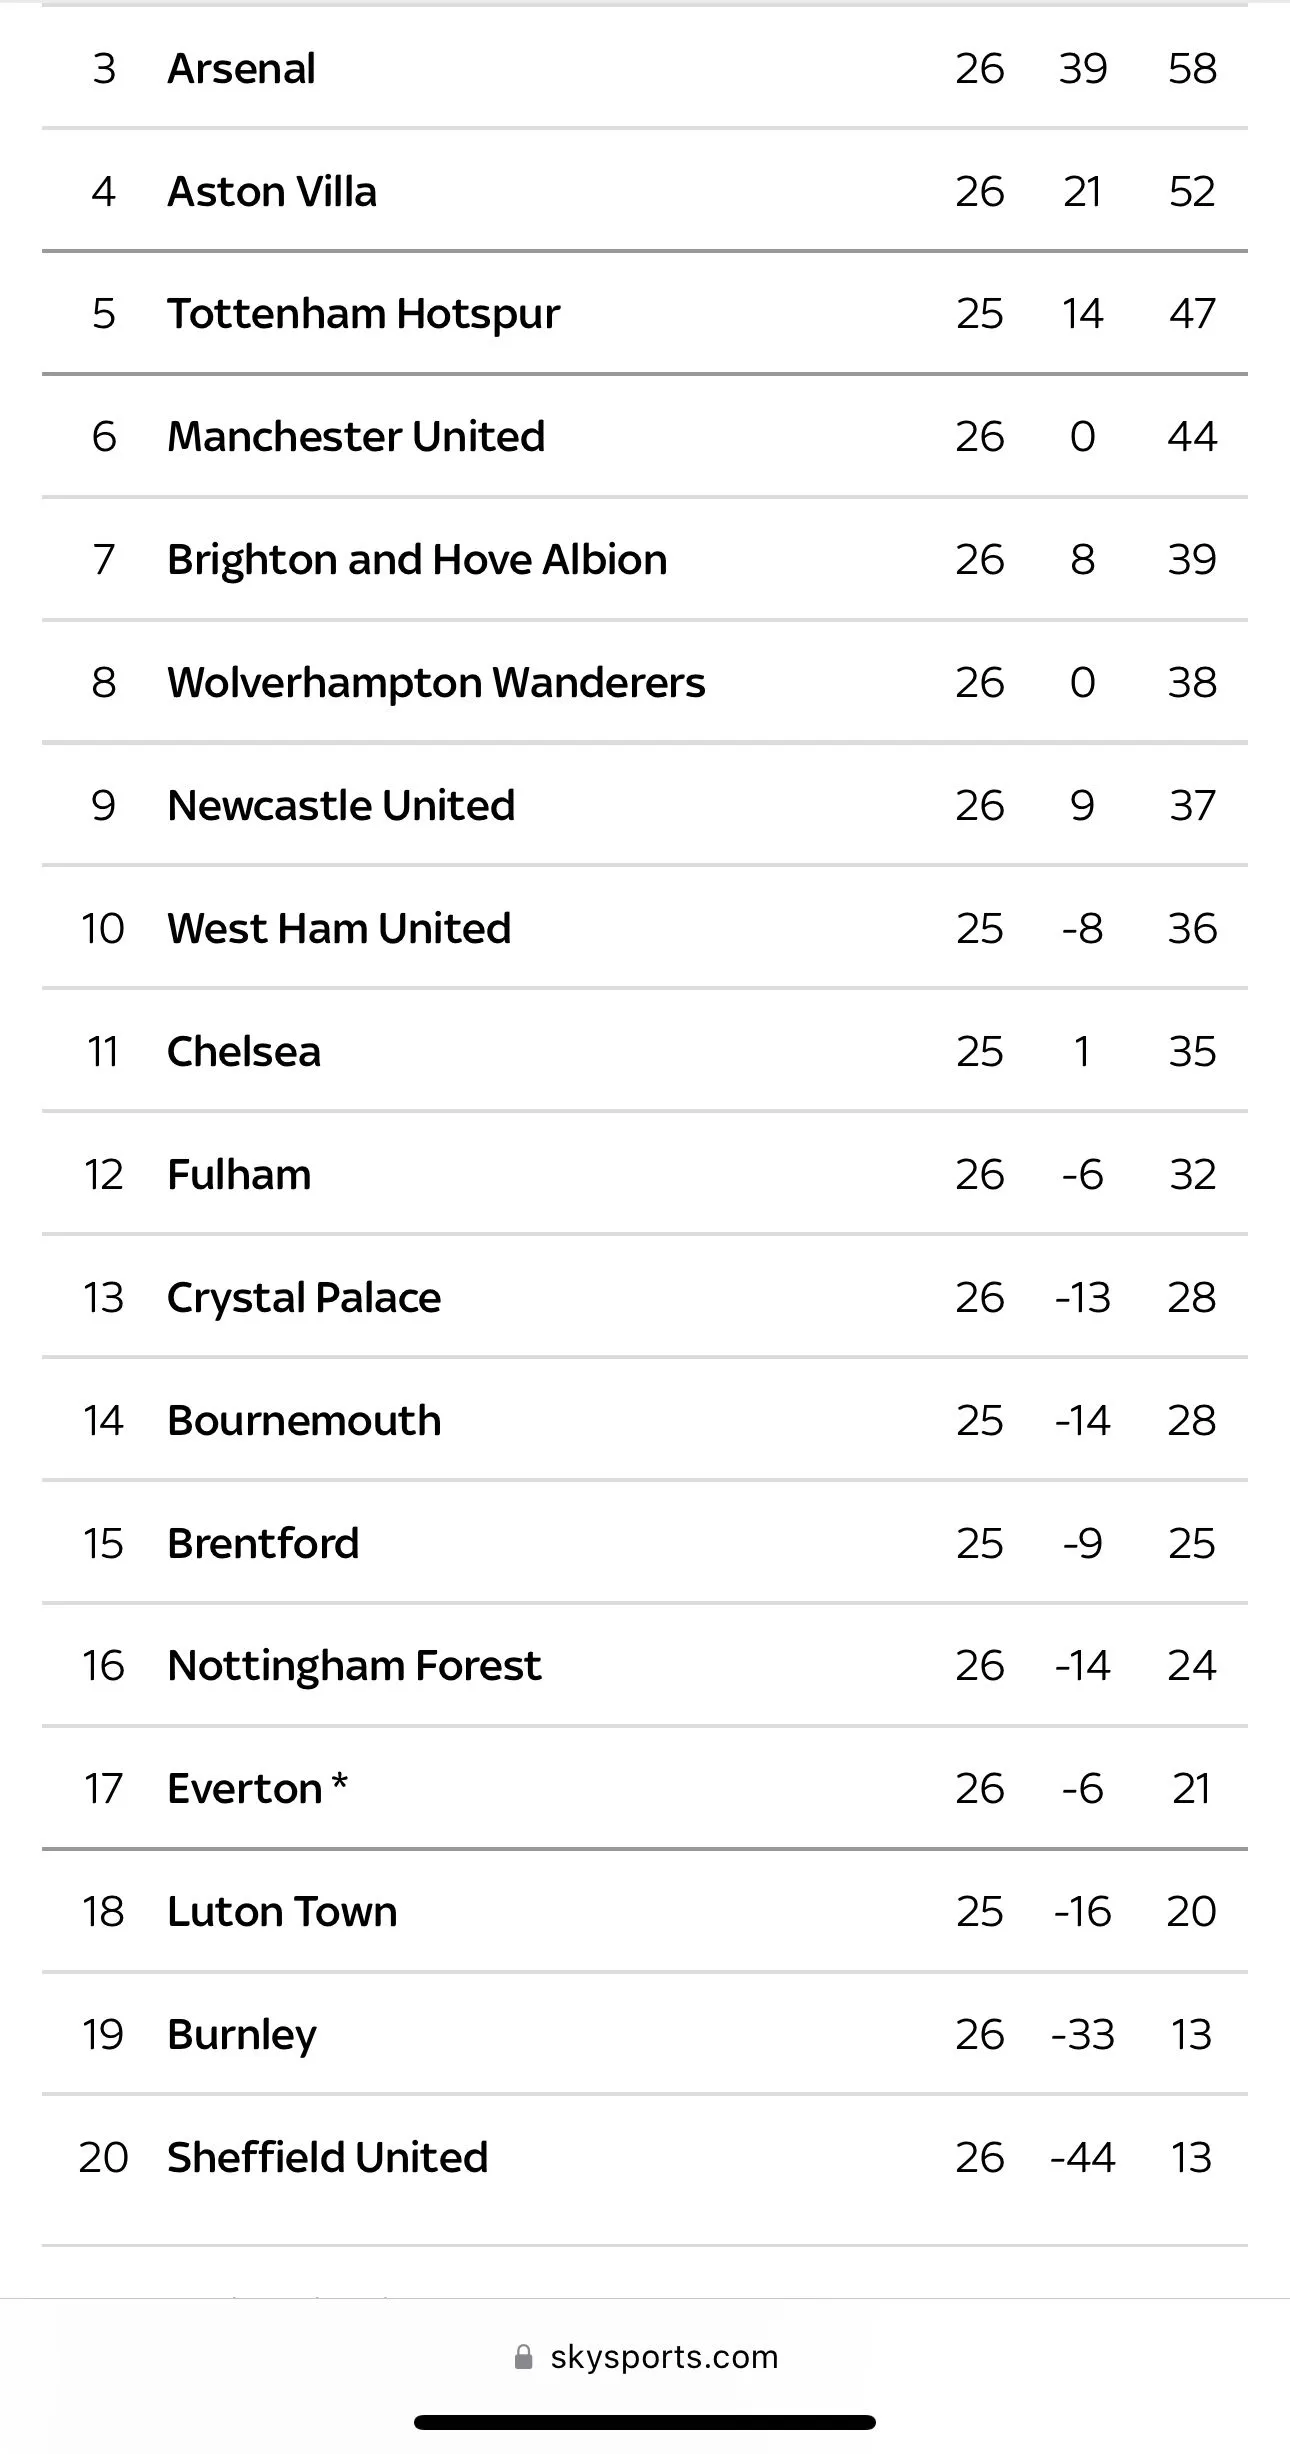1290x2454 pixels.
Task: Open the Brentford team link
Action: pyautogui.click(x=263, y=1543)
